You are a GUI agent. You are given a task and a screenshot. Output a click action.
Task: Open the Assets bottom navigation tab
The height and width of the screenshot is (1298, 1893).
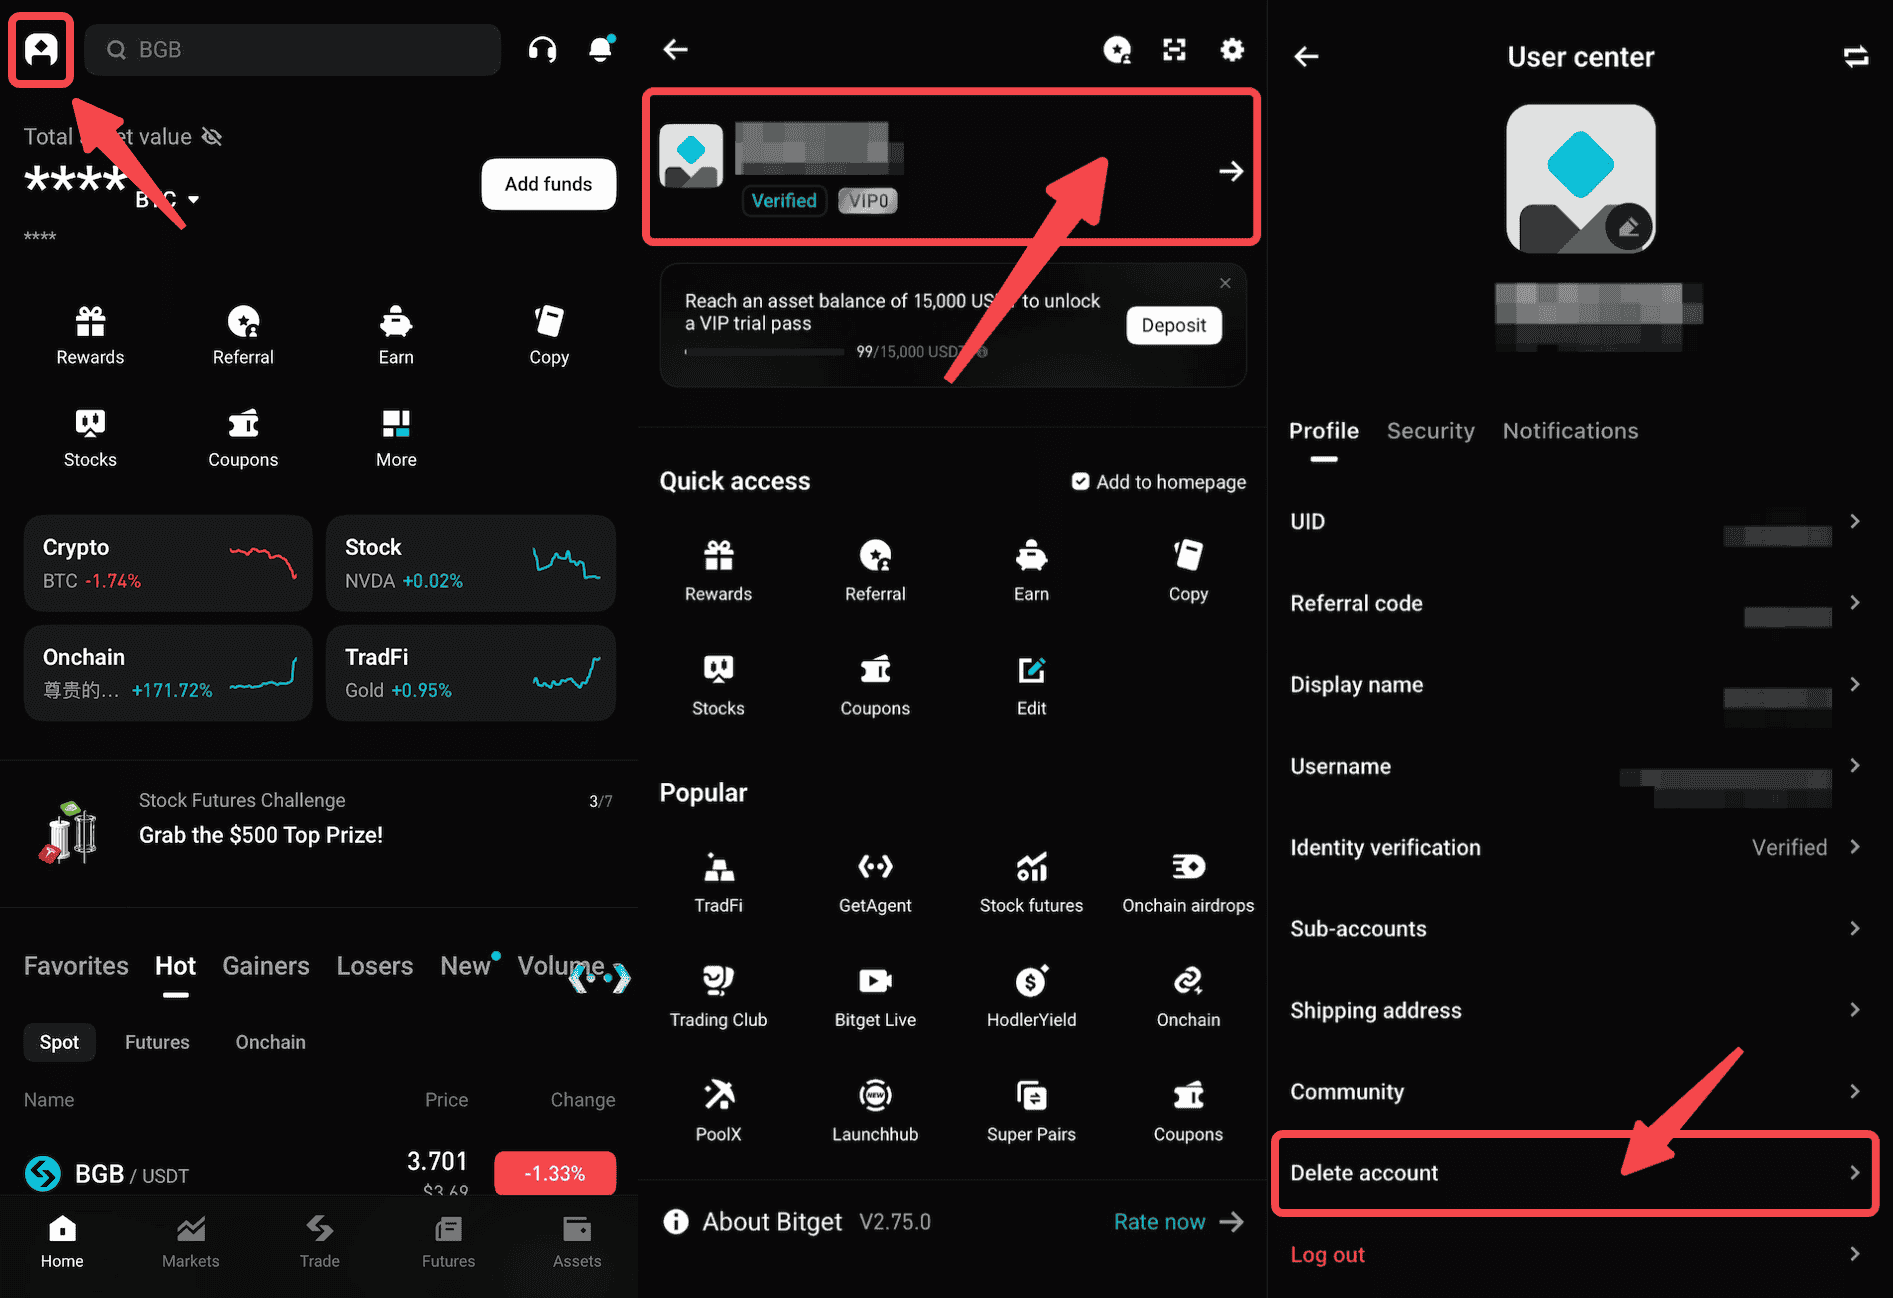(x=577, y=1243)
